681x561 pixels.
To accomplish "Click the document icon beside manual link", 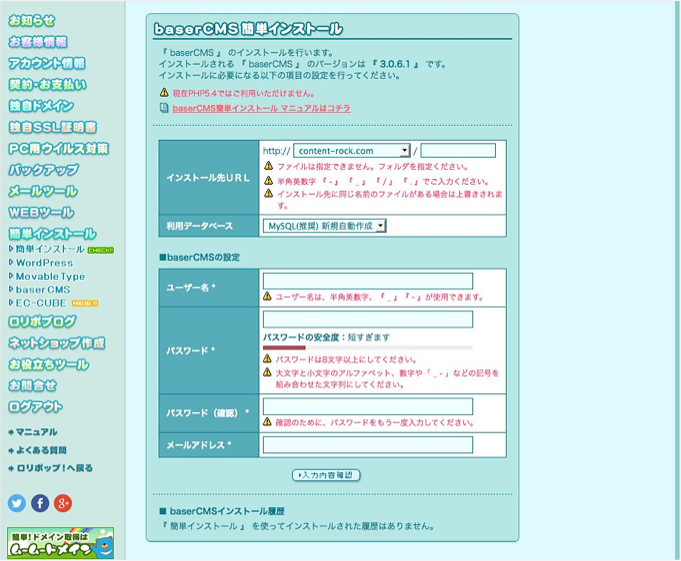I will pyautogui.click(x=164, y=108).
